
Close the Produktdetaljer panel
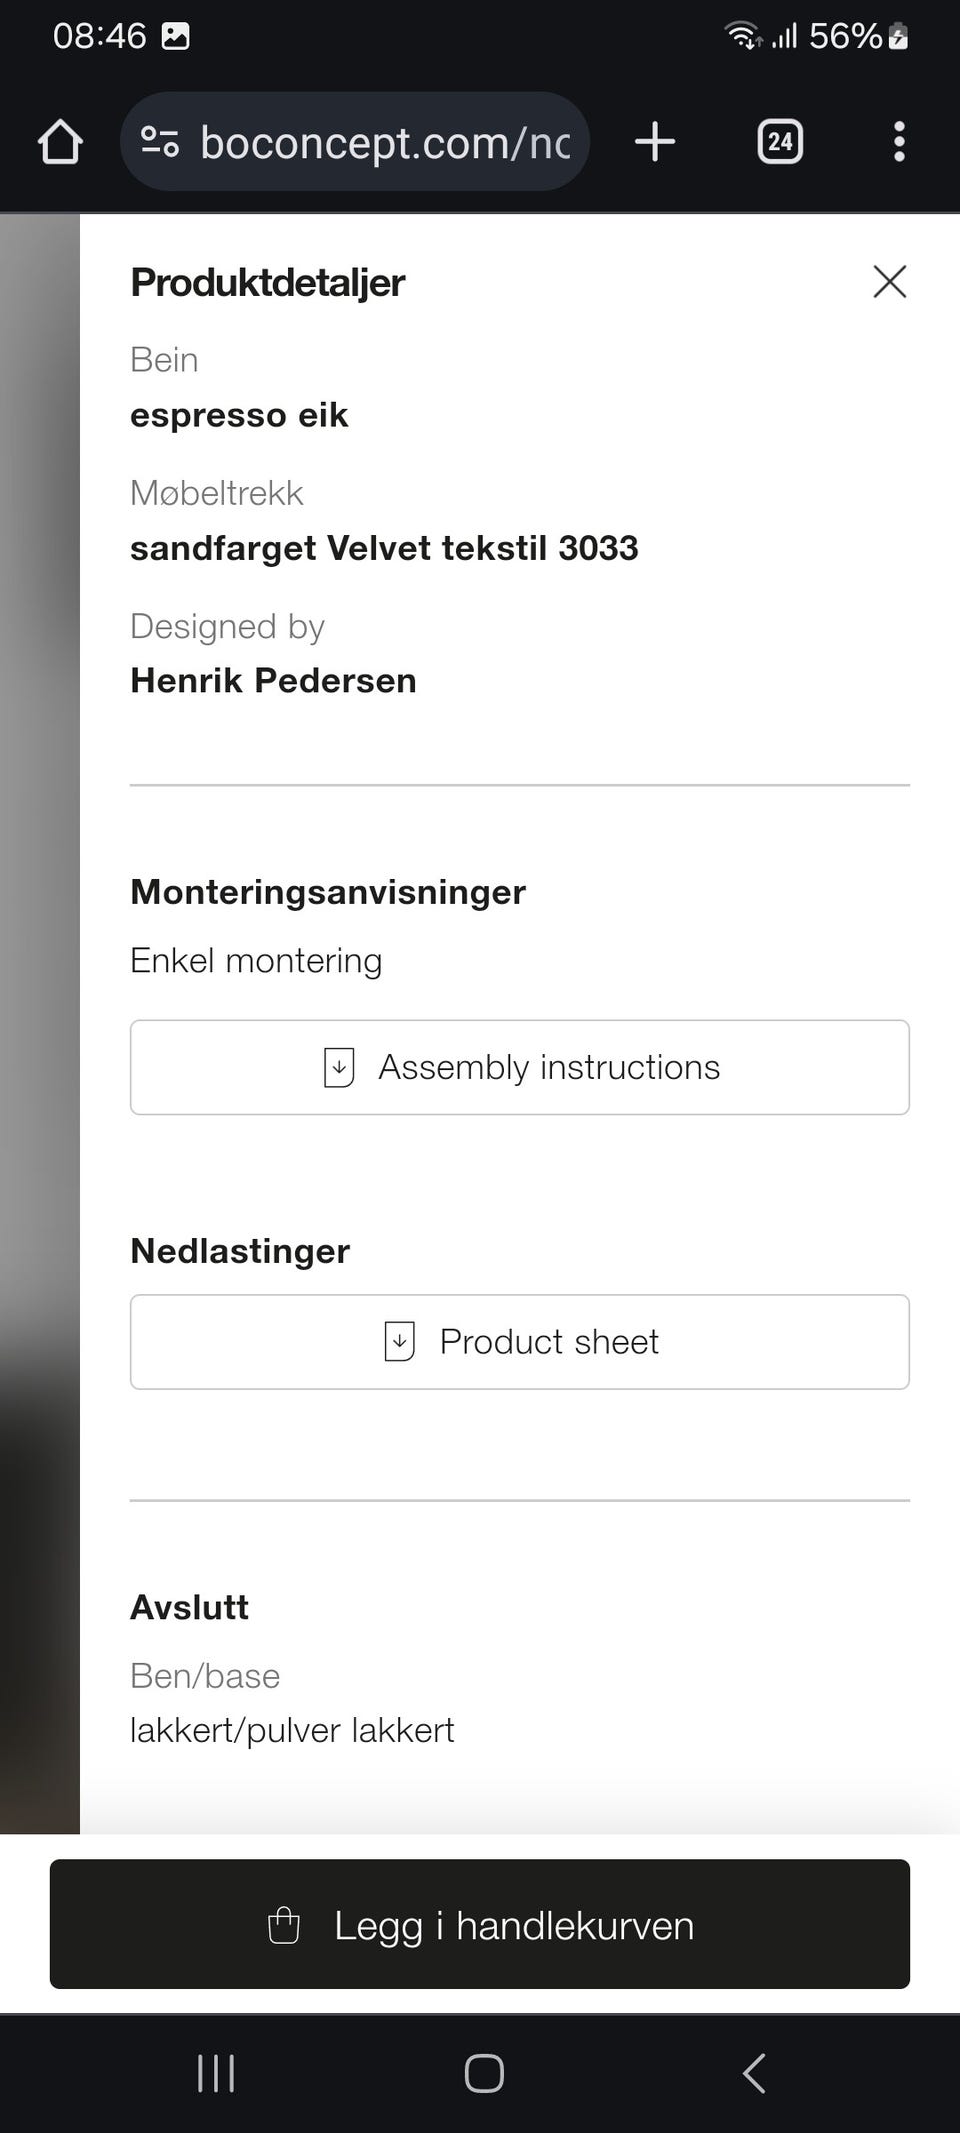pos(889,282)
